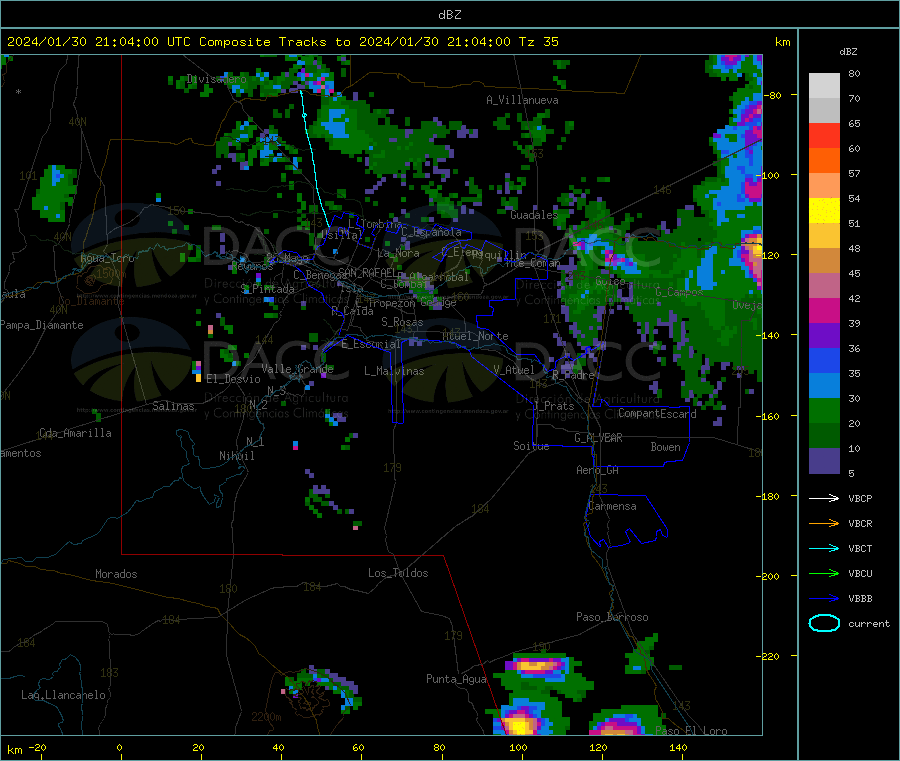
Task: Click the orange VBCR arrow legend icon
Action: pos(824,523)
